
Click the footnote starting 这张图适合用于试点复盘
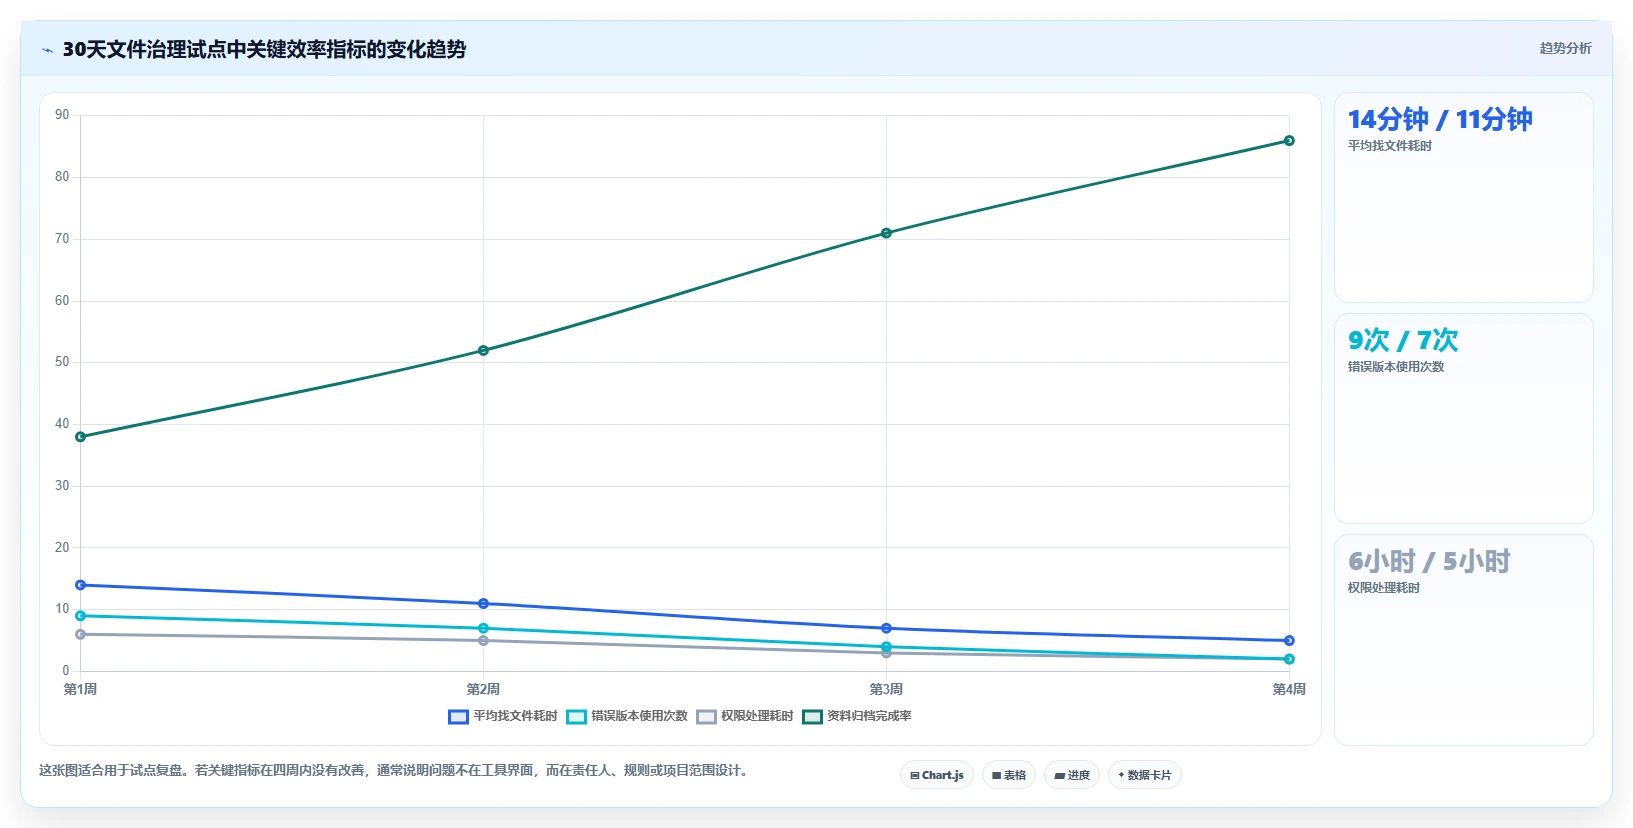[x=396, y=770]
